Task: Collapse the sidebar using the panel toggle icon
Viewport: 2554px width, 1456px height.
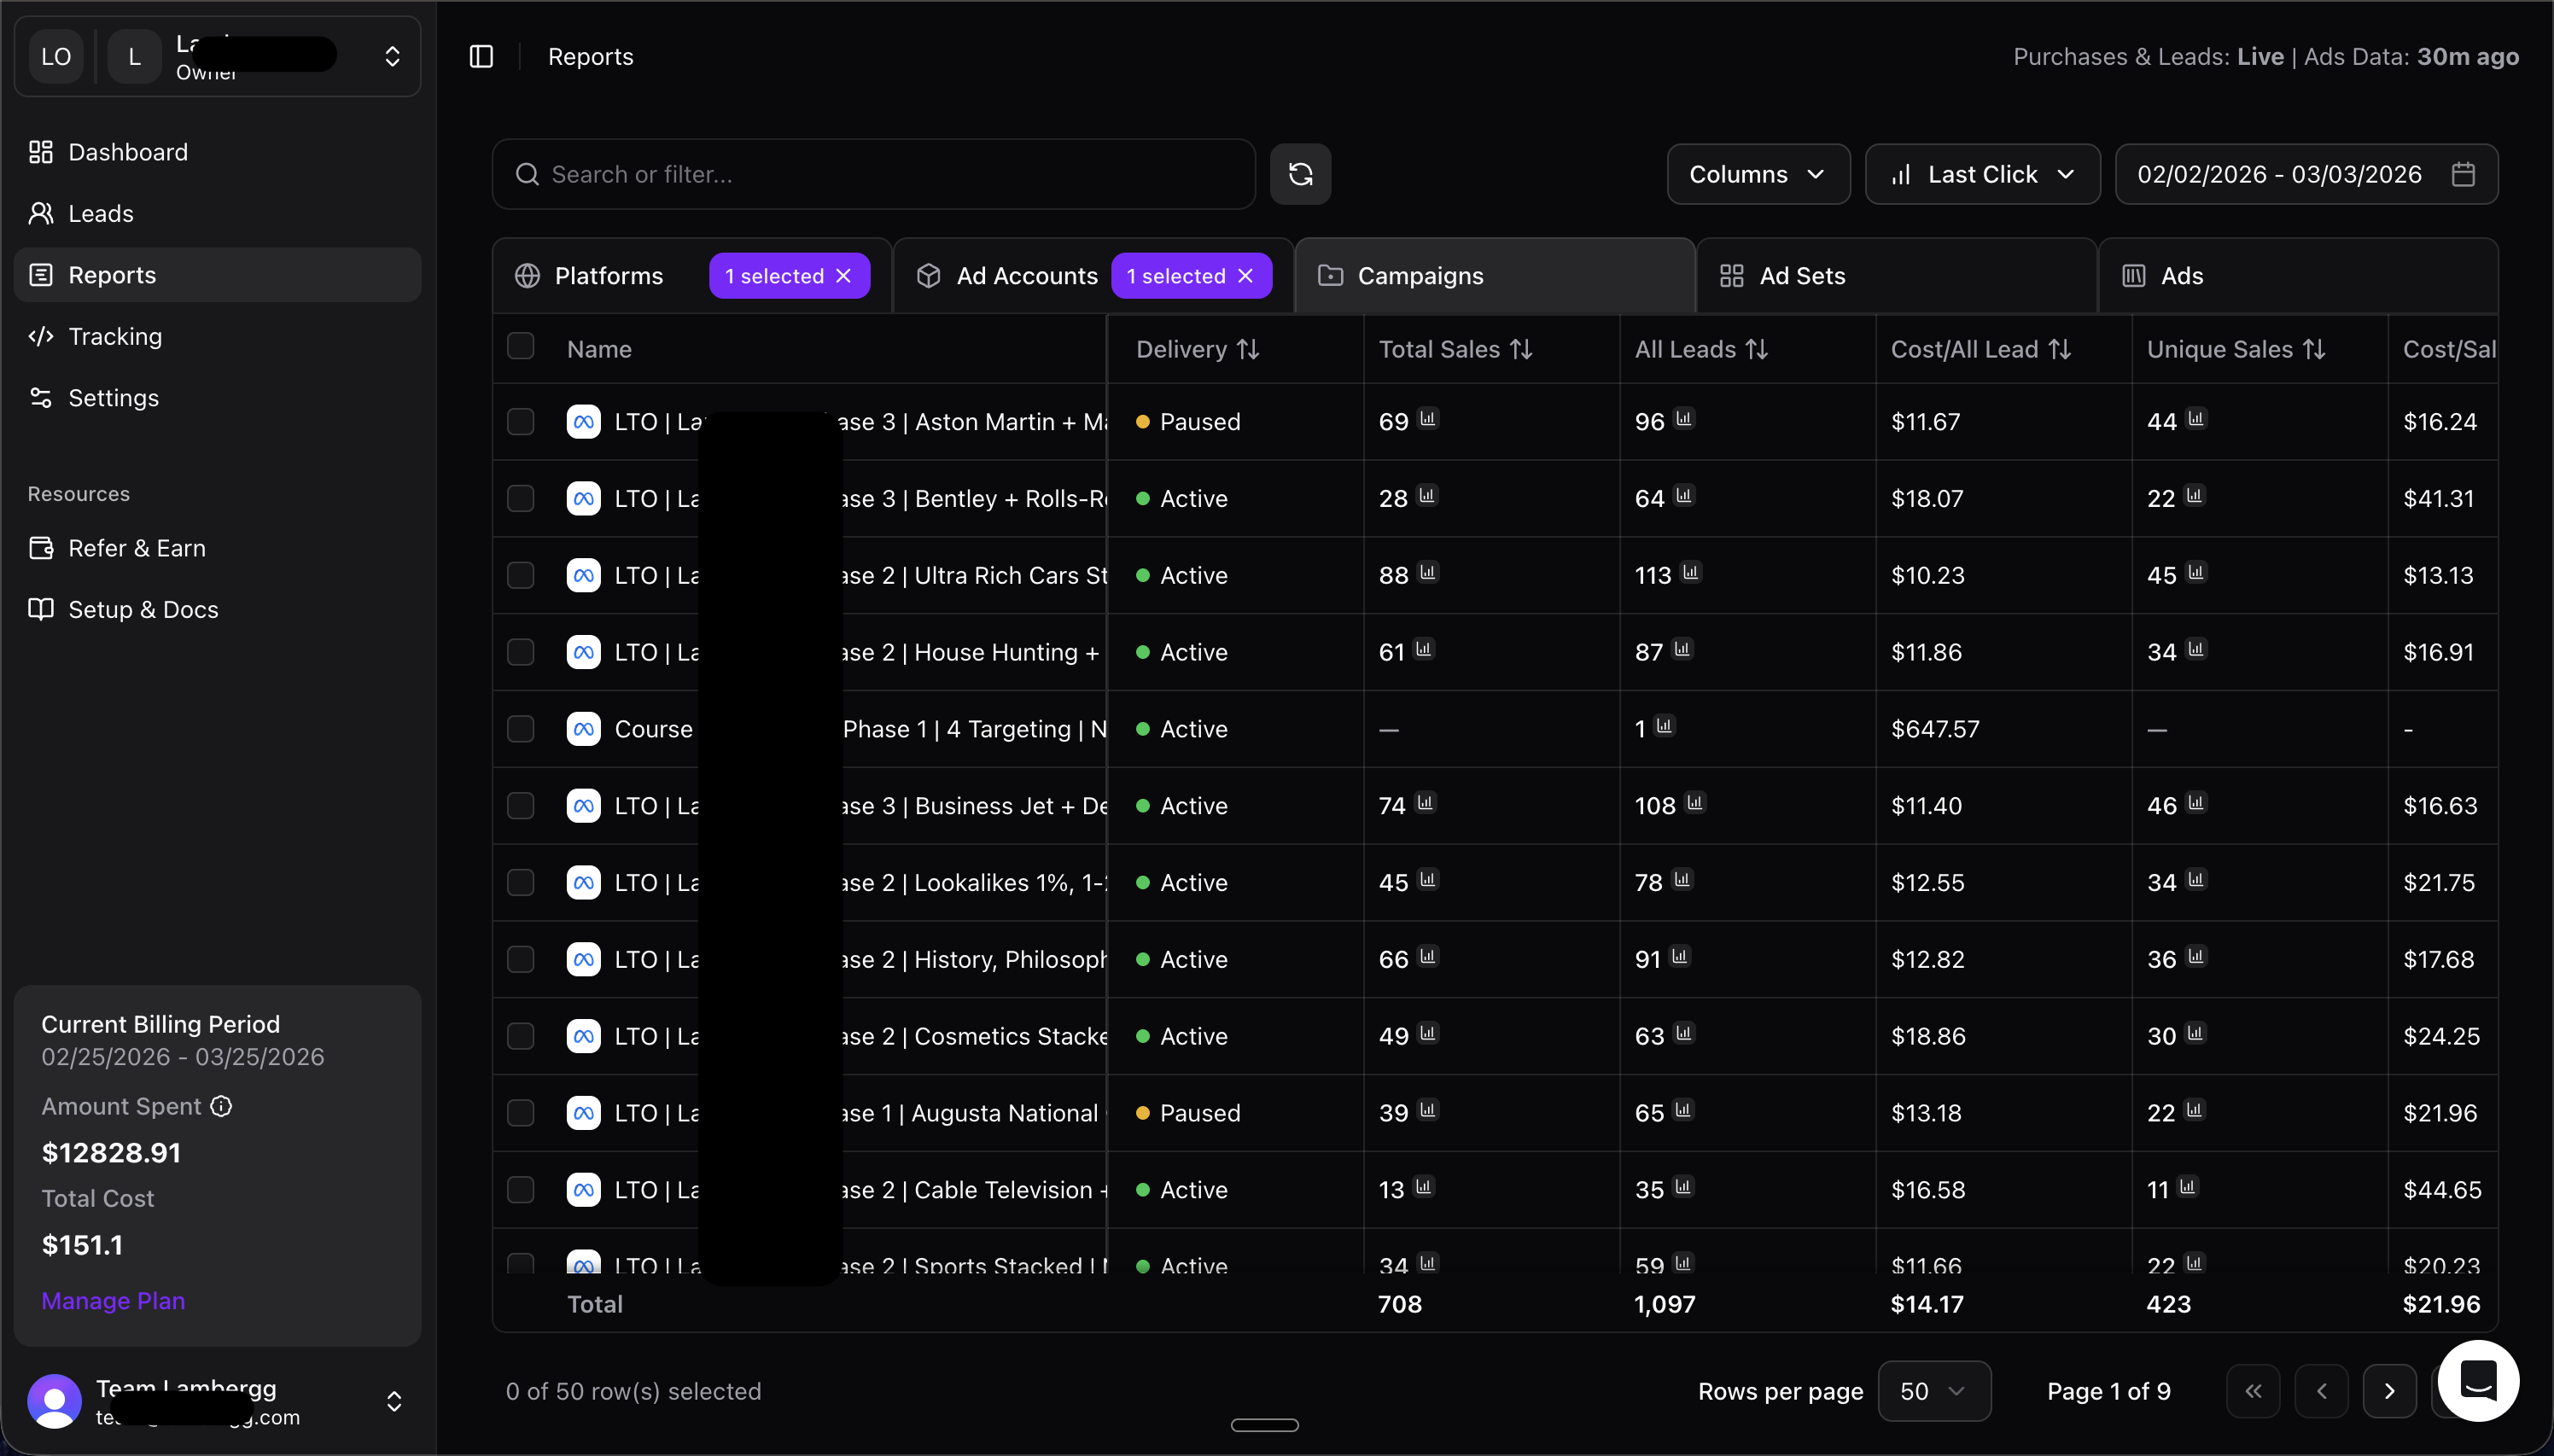Action: click(x=481, y=57)
